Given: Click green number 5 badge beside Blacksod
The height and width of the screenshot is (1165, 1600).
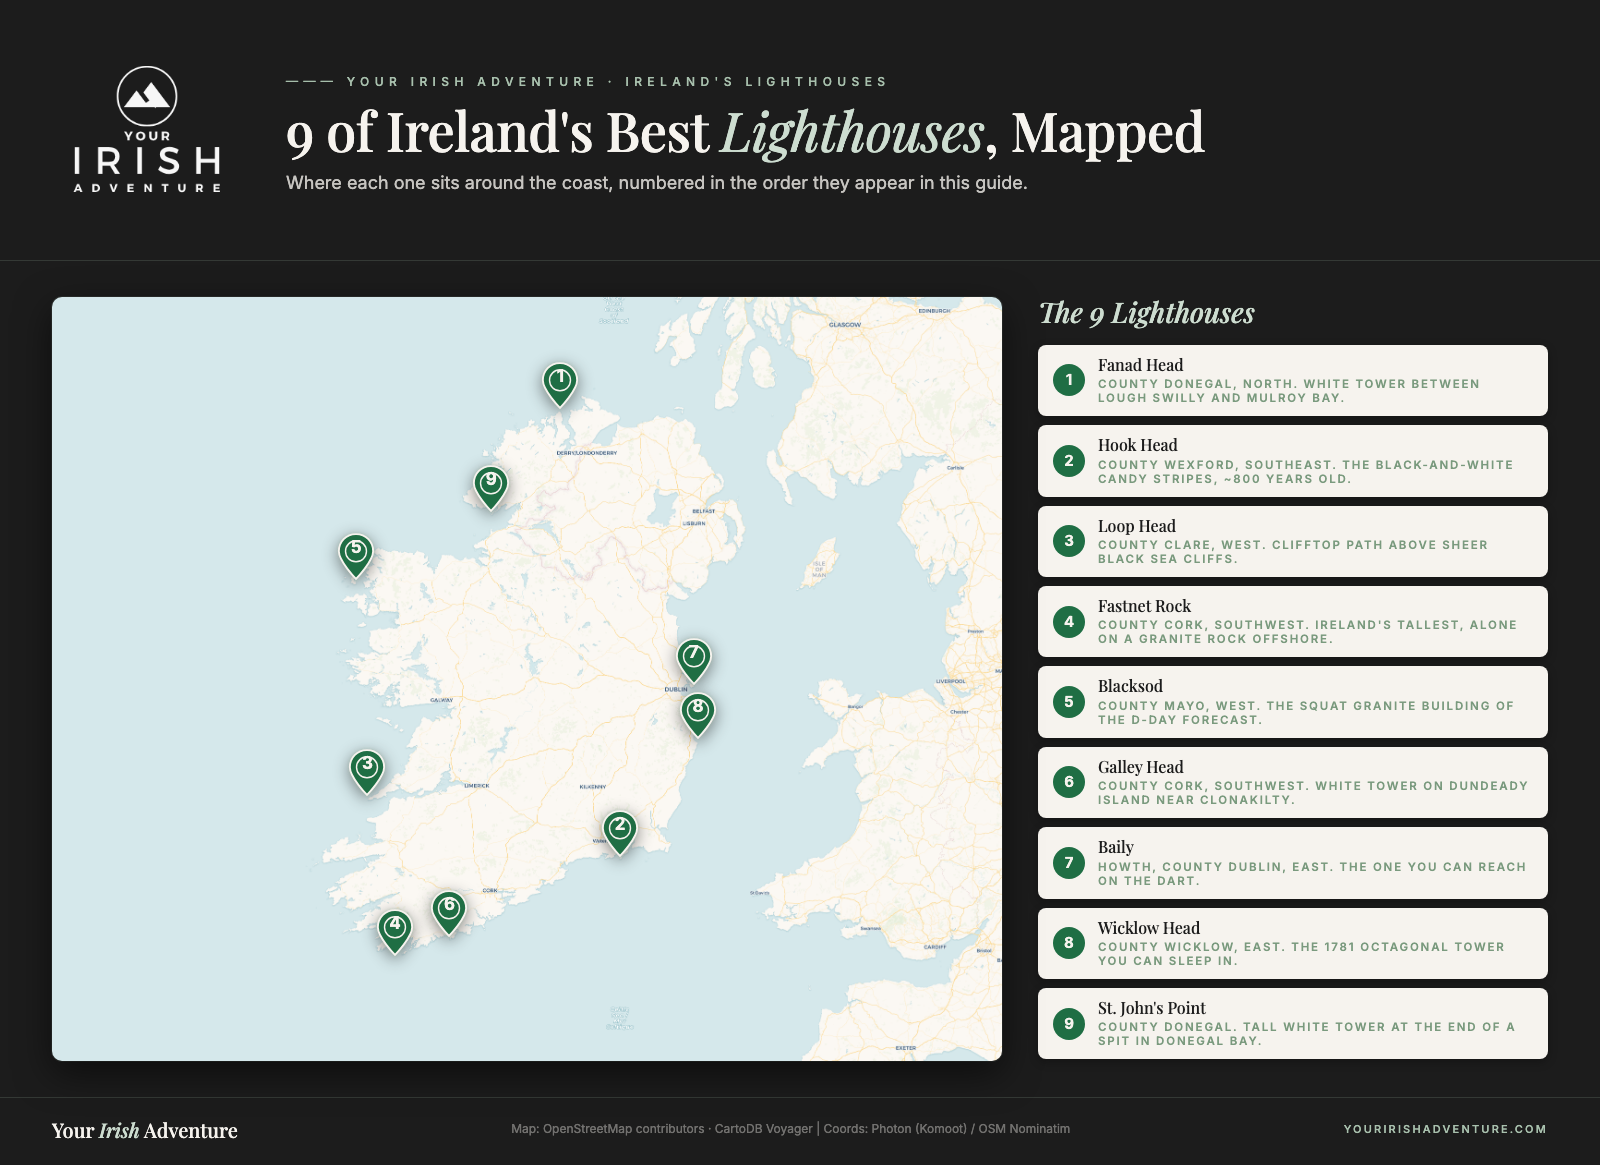Looking at the screenshot, I should tap(1069, 702).
